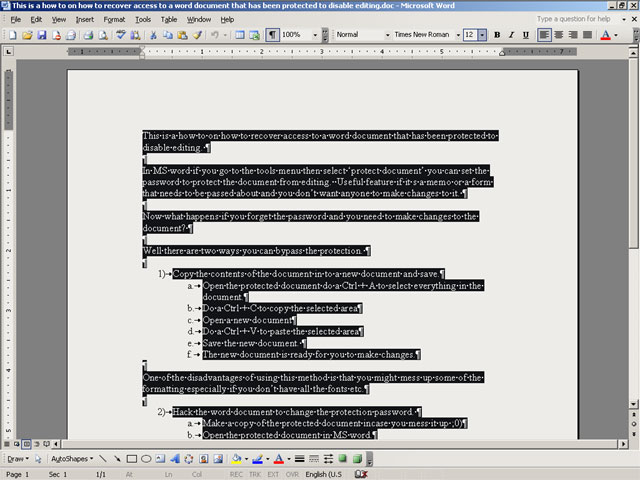This screenshot has width=640, height=480.
Task: Open the AutoShapes dropdown
Action: point(72,459)
